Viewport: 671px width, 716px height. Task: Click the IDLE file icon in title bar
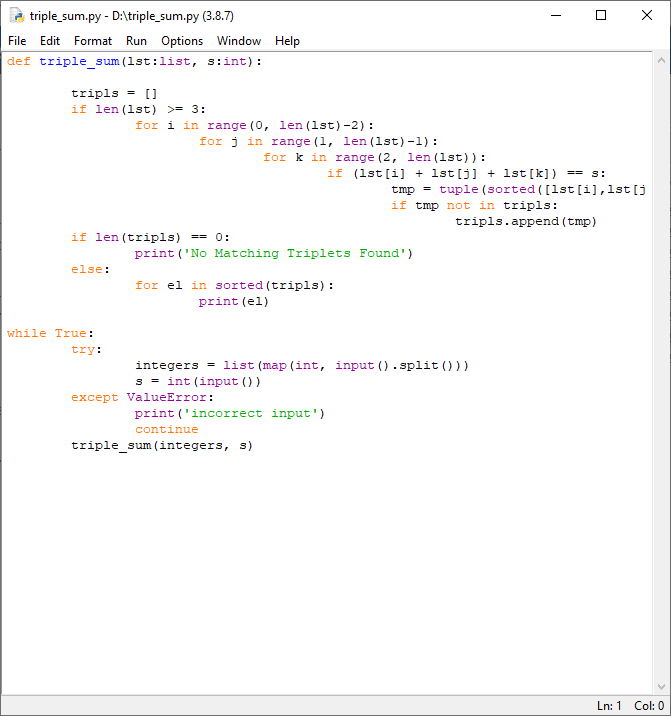17,15
